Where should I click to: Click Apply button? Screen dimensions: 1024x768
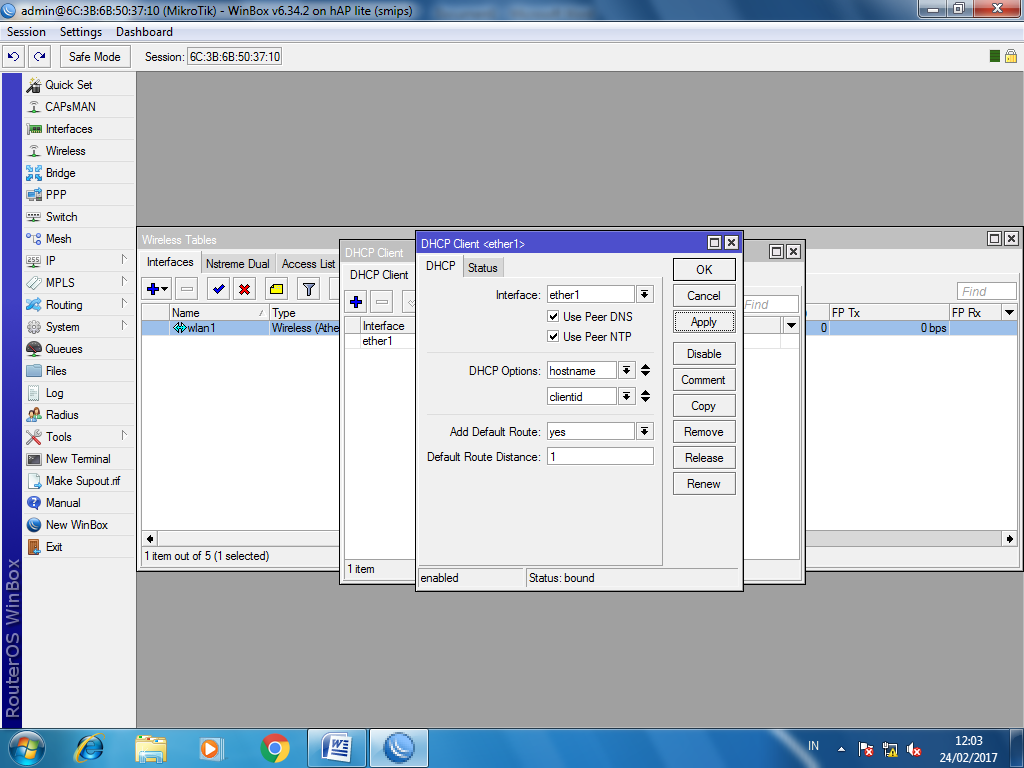[704, 322]
